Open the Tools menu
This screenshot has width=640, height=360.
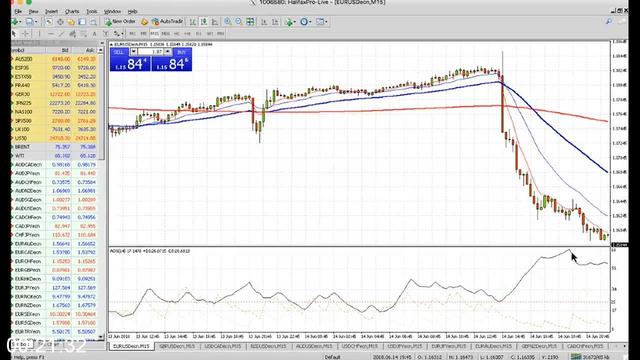click(x=92, y=11)
